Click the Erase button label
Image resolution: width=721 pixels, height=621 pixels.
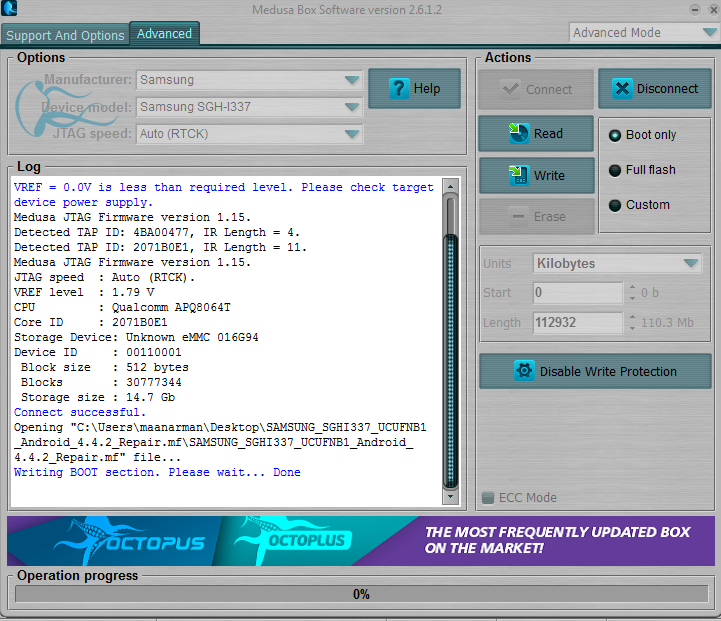click(x=549, y=216)
